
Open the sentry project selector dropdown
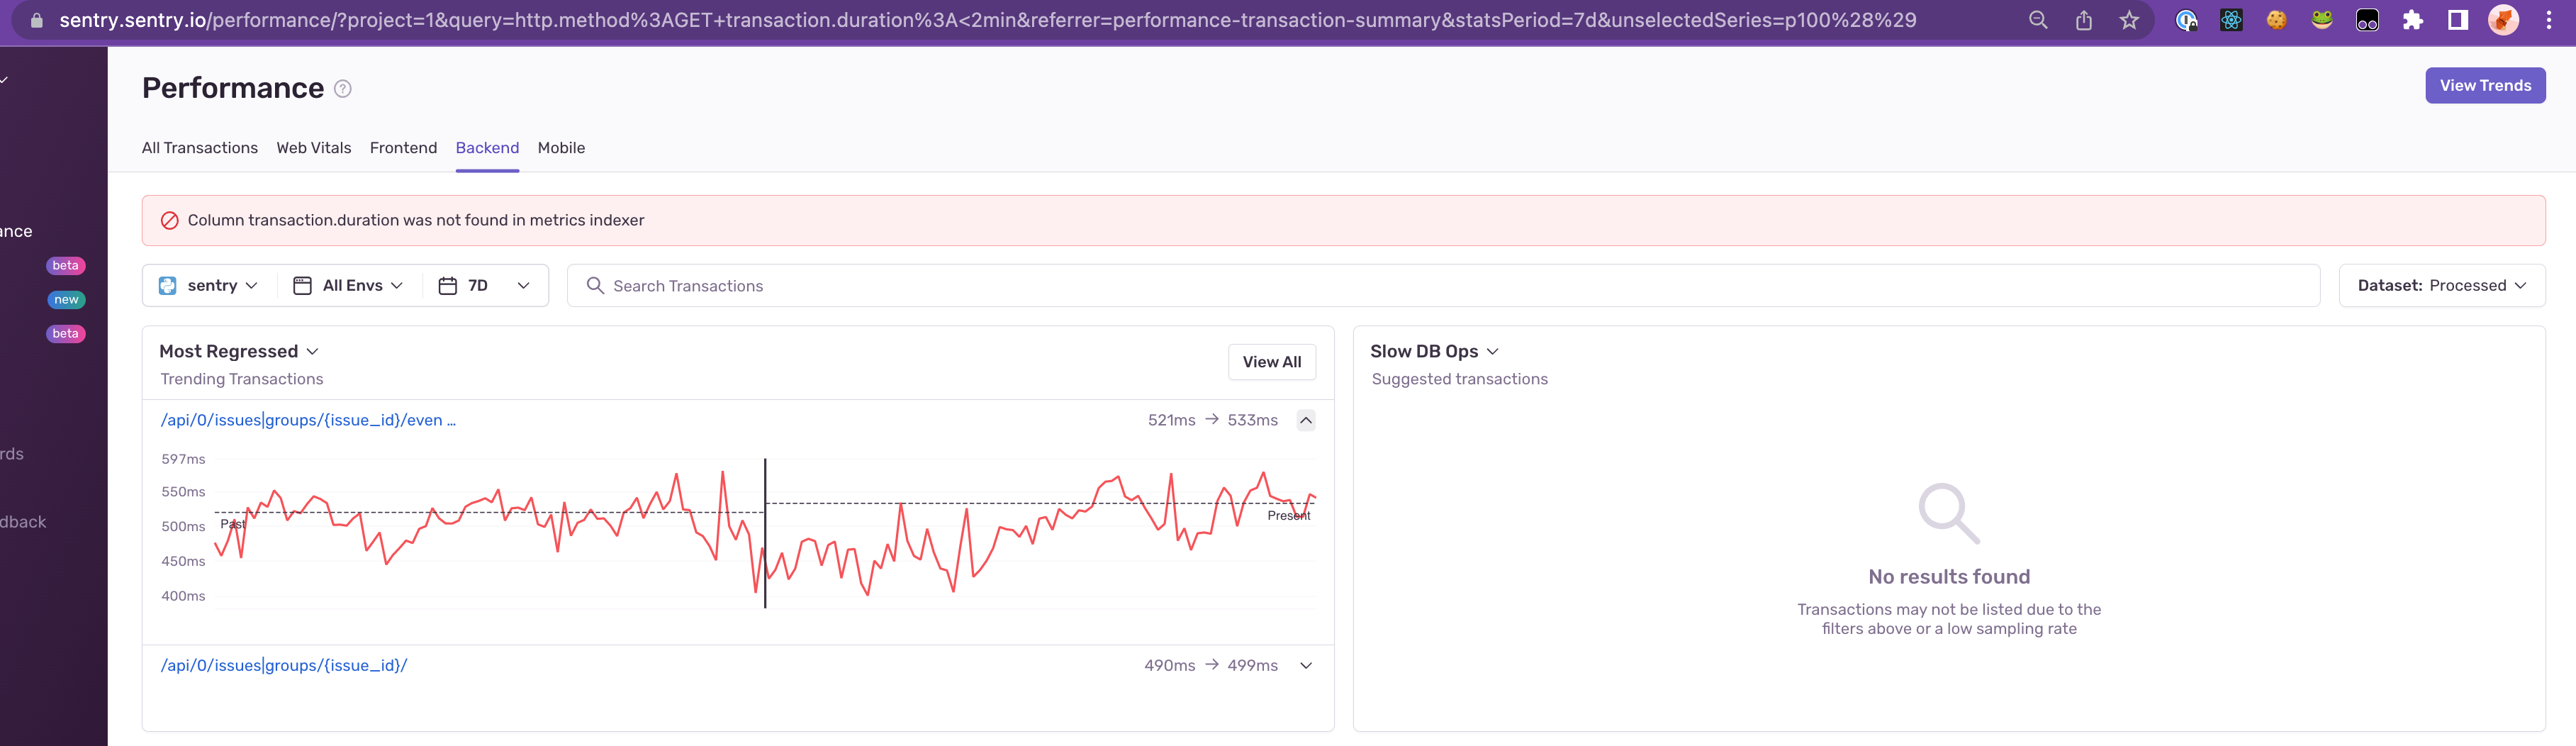click(x=209, y=286)
